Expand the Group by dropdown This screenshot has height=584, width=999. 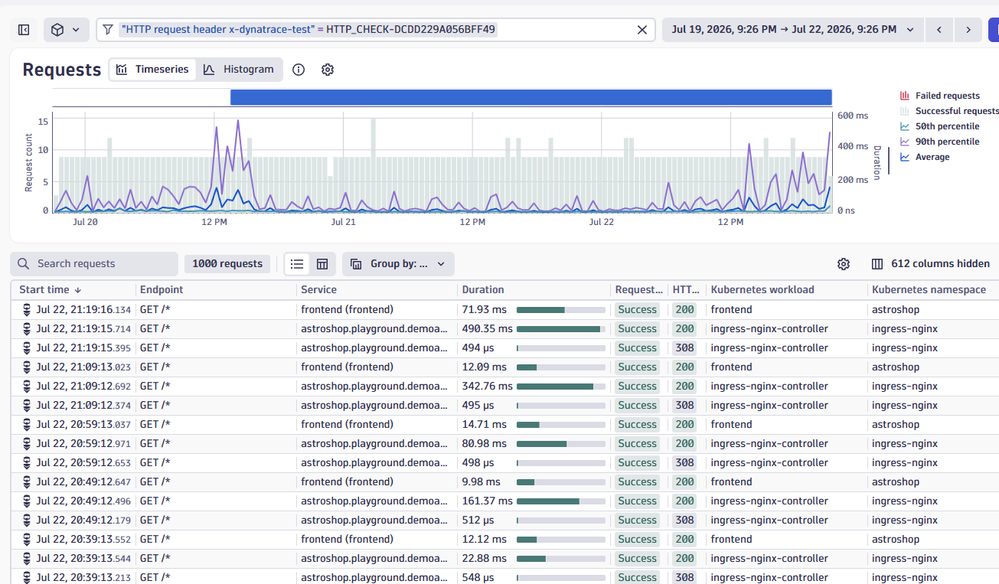pyautogui.click(x=398, y=264)
